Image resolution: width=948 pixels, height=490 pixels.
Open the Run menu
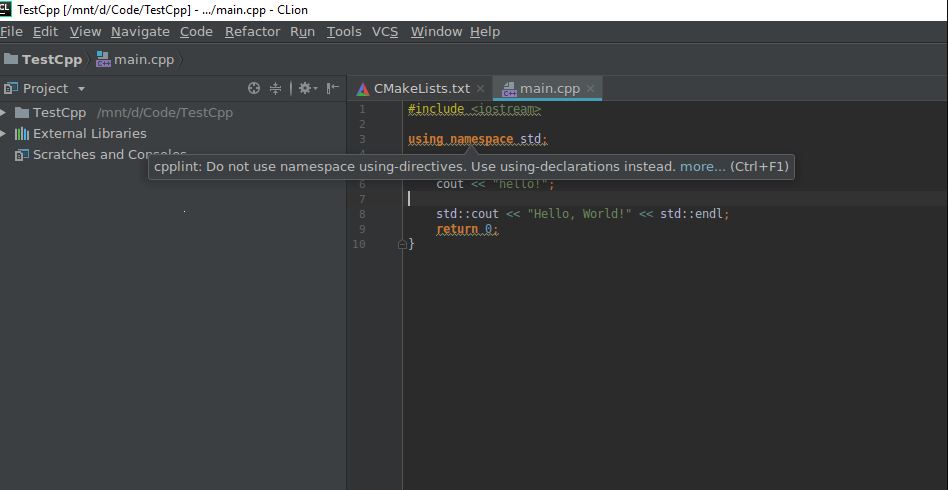(x=302, y=31)
